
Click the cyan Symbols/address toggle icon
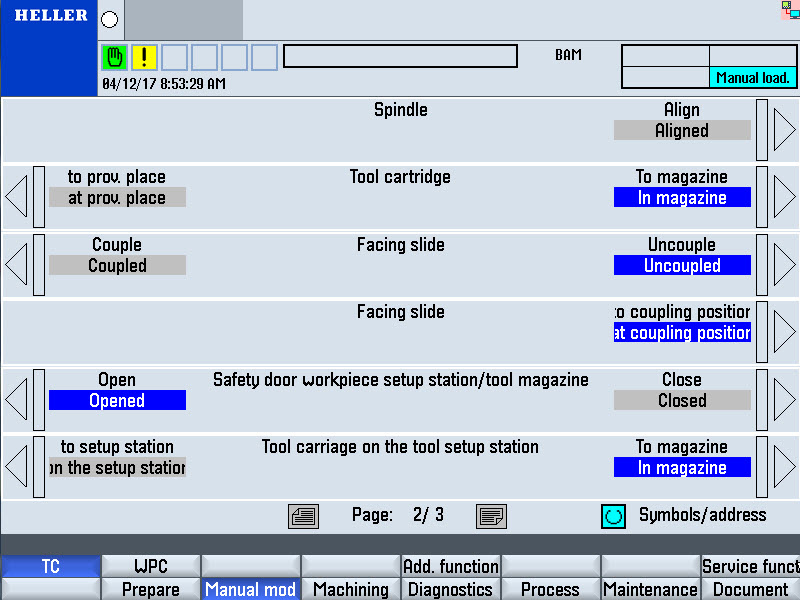(x=613, y=516)
